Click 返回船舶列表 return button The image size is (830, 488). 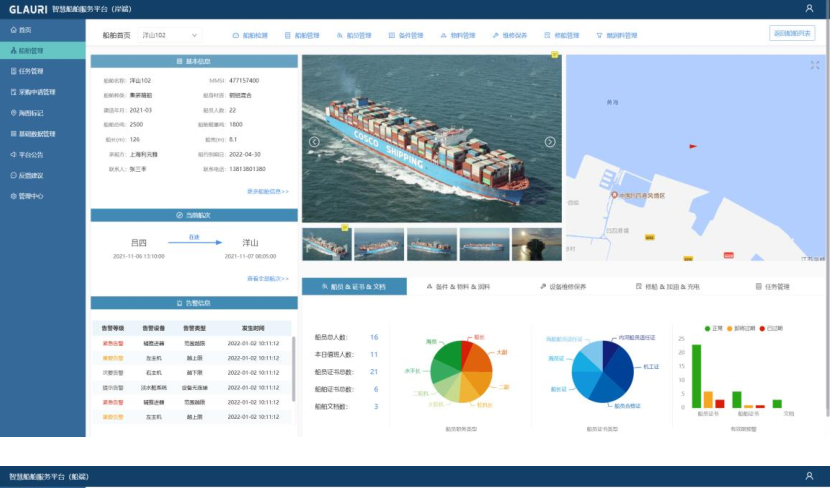click(x=793, y=33)
